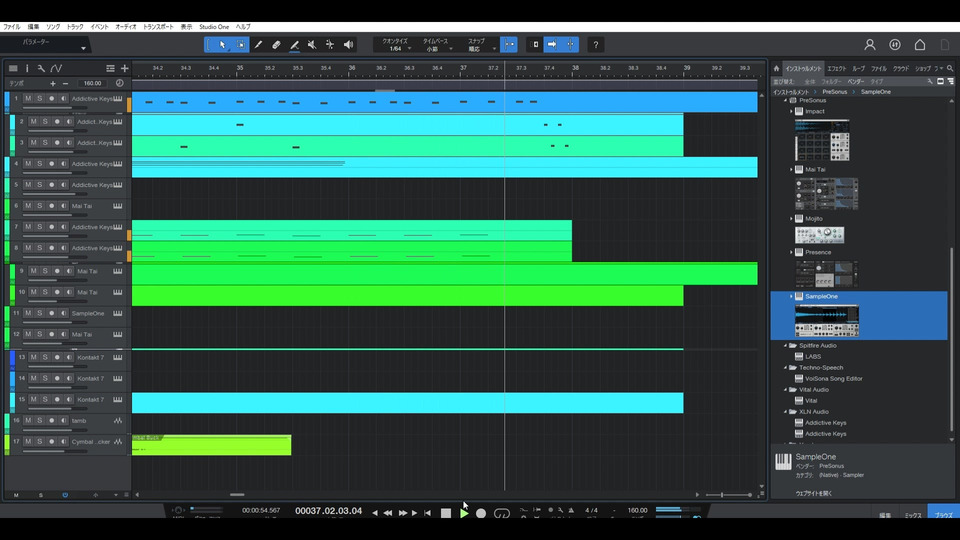Viewport: 960px width, 540px height.
Task: Open the トランスポート (Transport) menu
Action: pyautogui.click(x=158, y=27)
